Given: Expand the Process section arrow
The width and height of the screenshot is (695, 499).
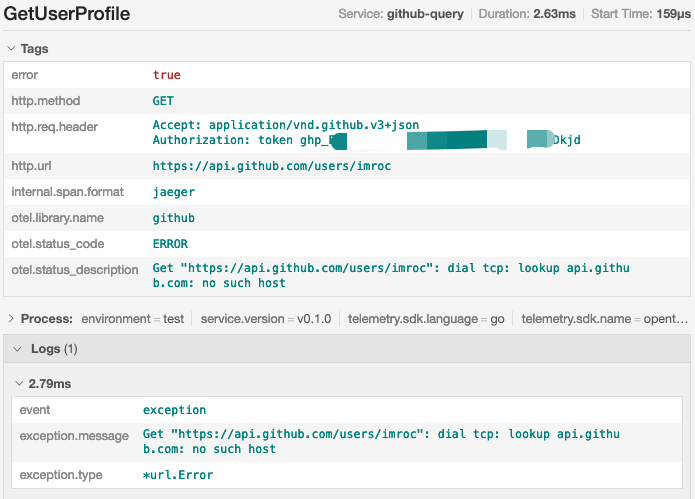Looking at the screenshot, I should pos(11,319).
